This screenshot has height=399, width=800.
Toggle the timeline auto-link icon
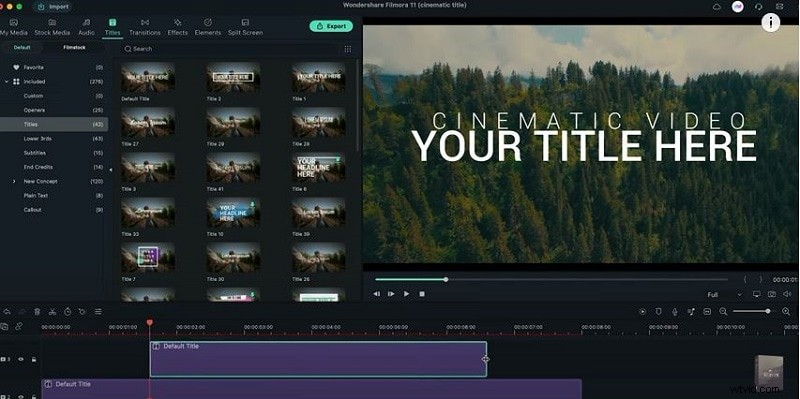coord(19,326)
